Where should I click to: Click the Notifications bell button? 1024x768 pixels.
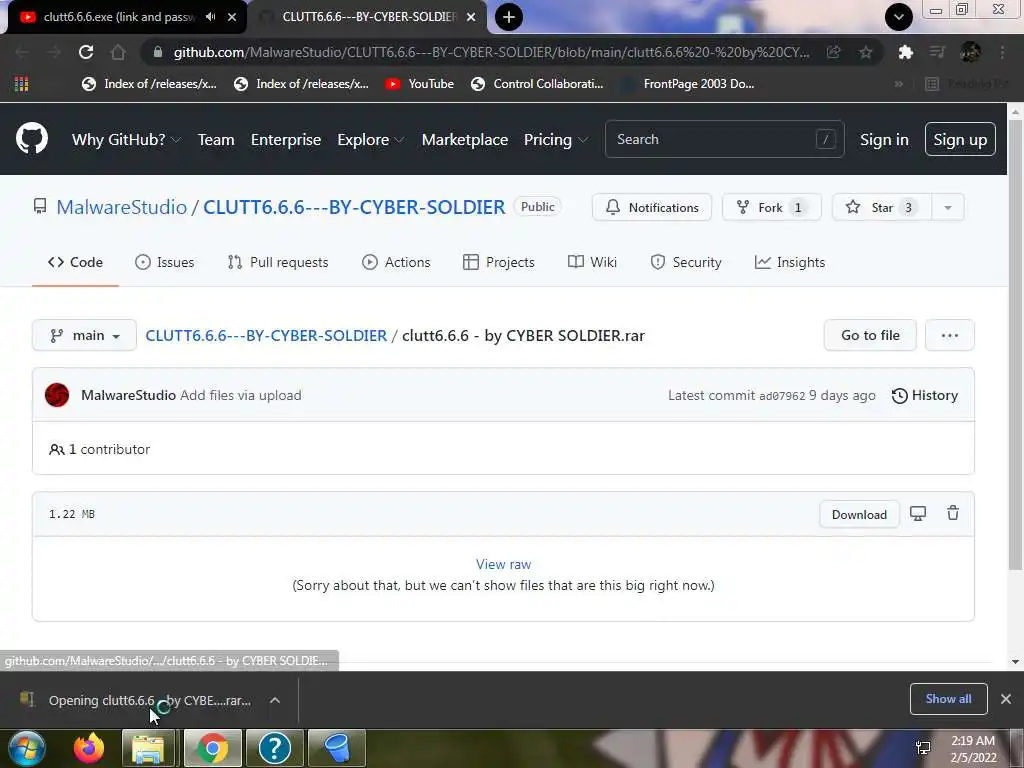tap(652, 208)
